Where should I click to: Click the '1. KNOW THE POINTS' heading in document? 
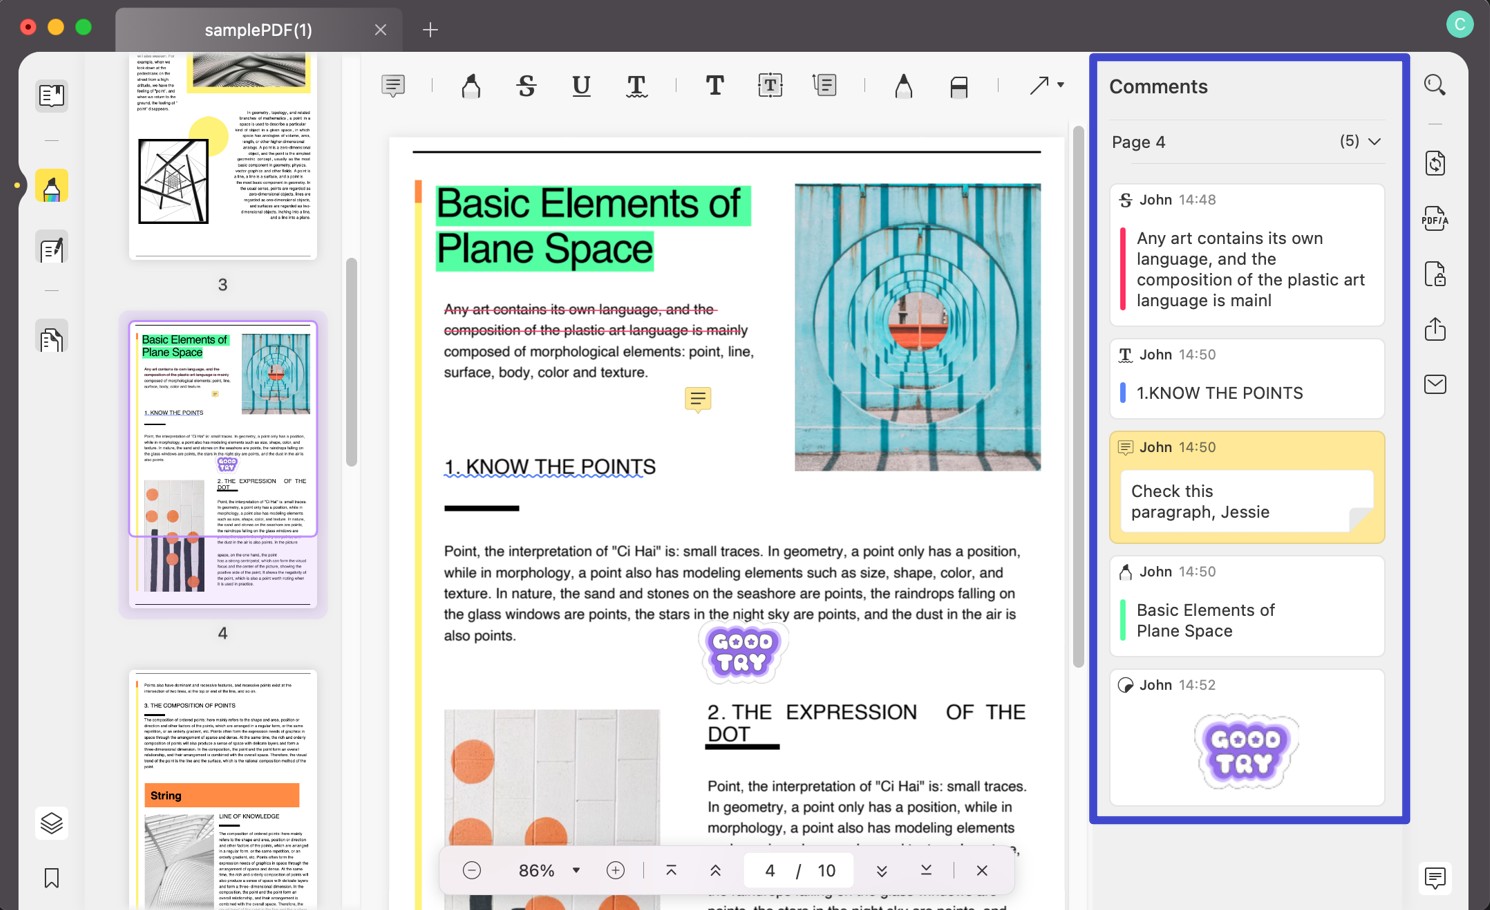pyautogui.click(x=550, y=467)
